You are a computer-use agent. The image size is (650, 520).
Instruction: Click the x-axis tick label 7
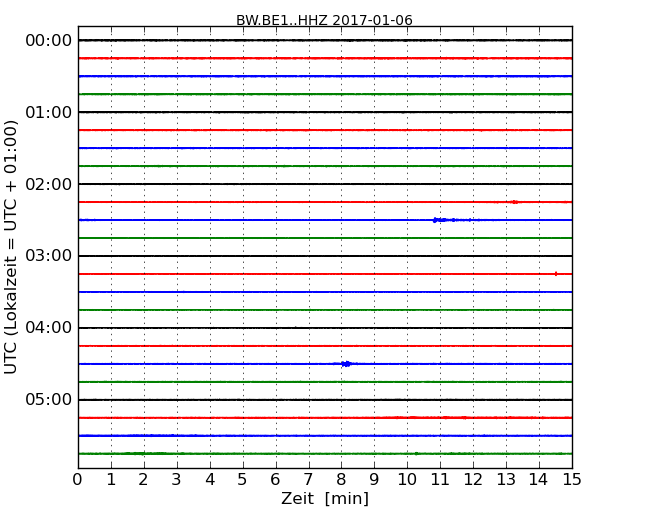click(x=308, y=480)
